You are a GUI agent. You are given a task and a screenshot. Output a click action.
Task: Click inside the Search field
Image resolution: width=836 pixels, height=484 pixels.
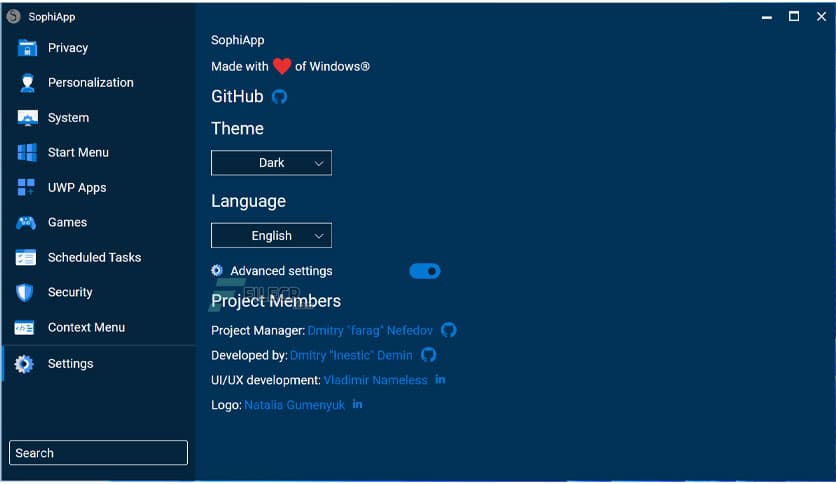coord(99,453)
